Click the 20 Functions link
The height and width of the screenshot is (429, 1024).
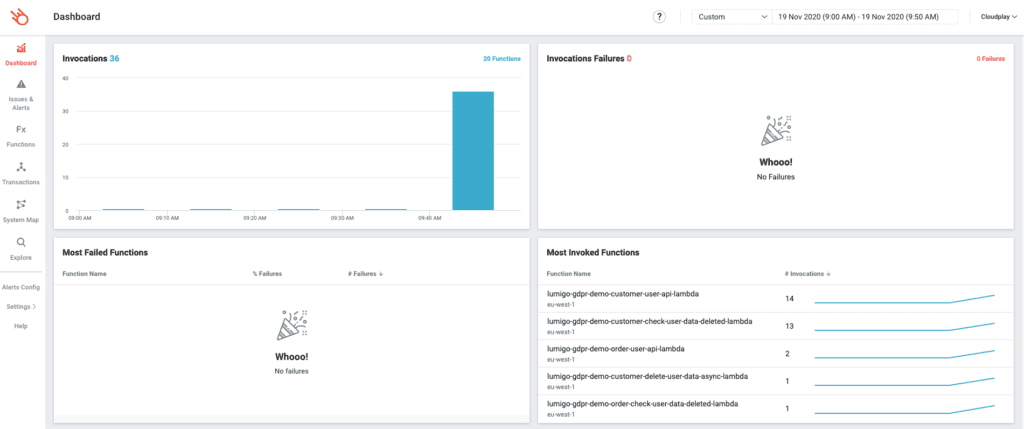point(502,59)
